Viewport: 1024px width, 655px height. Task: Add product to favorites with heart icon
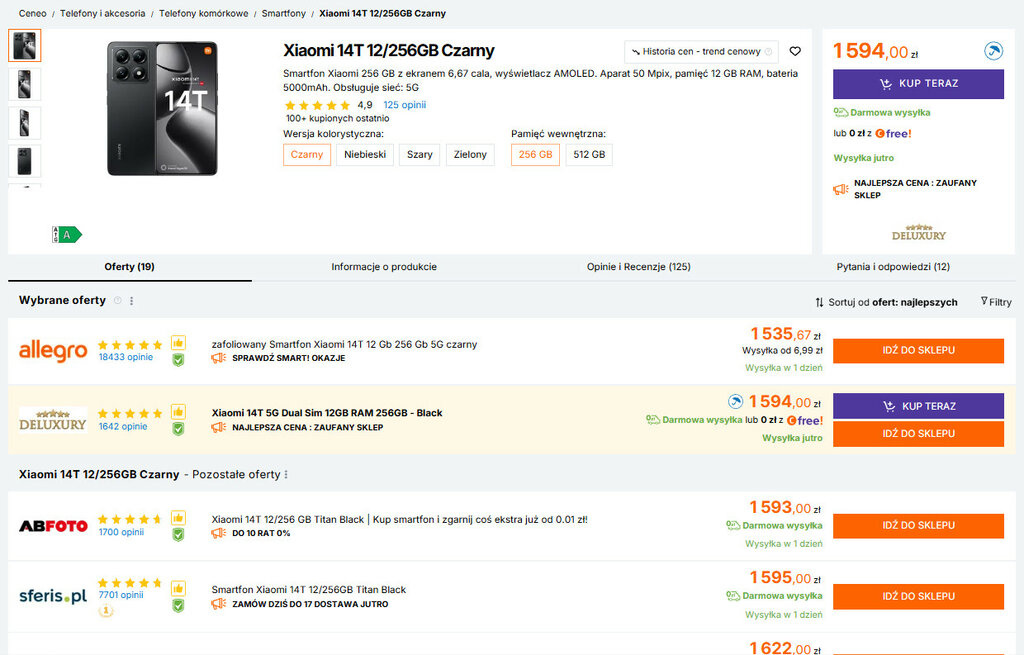coord(795,52)
